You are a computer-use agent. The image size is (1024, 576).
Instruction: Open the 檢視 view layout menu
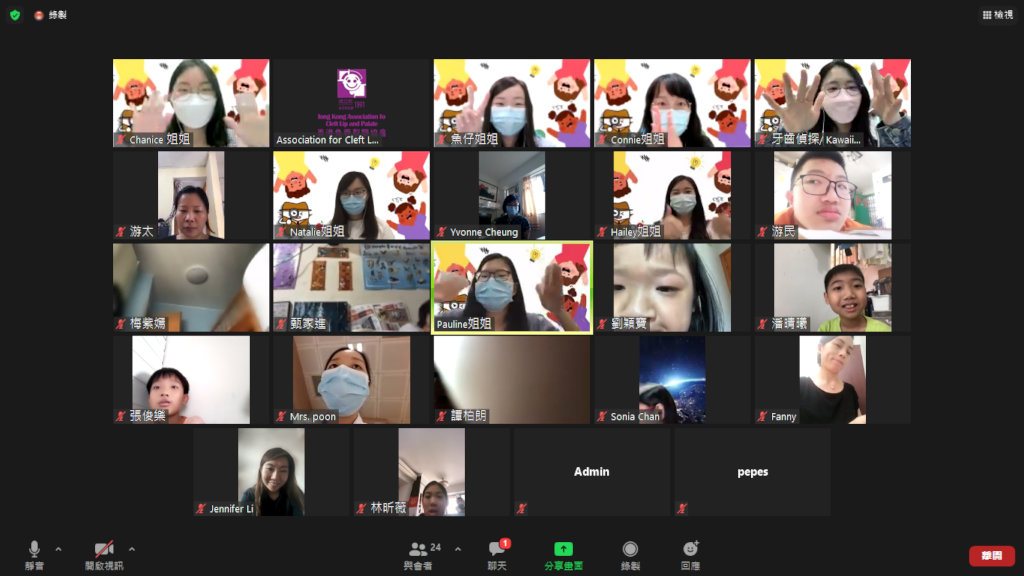click(x=997, y=15)
